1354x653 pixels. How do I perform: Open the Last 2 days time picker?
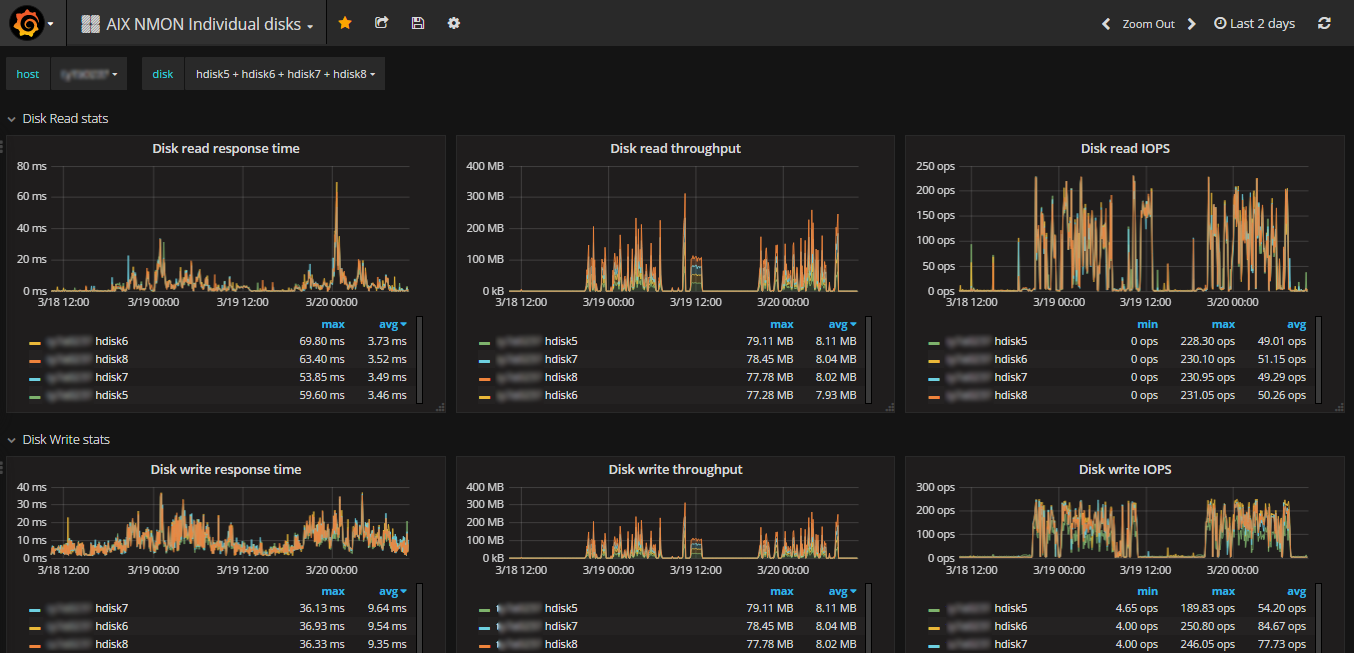coord(1254,24)
